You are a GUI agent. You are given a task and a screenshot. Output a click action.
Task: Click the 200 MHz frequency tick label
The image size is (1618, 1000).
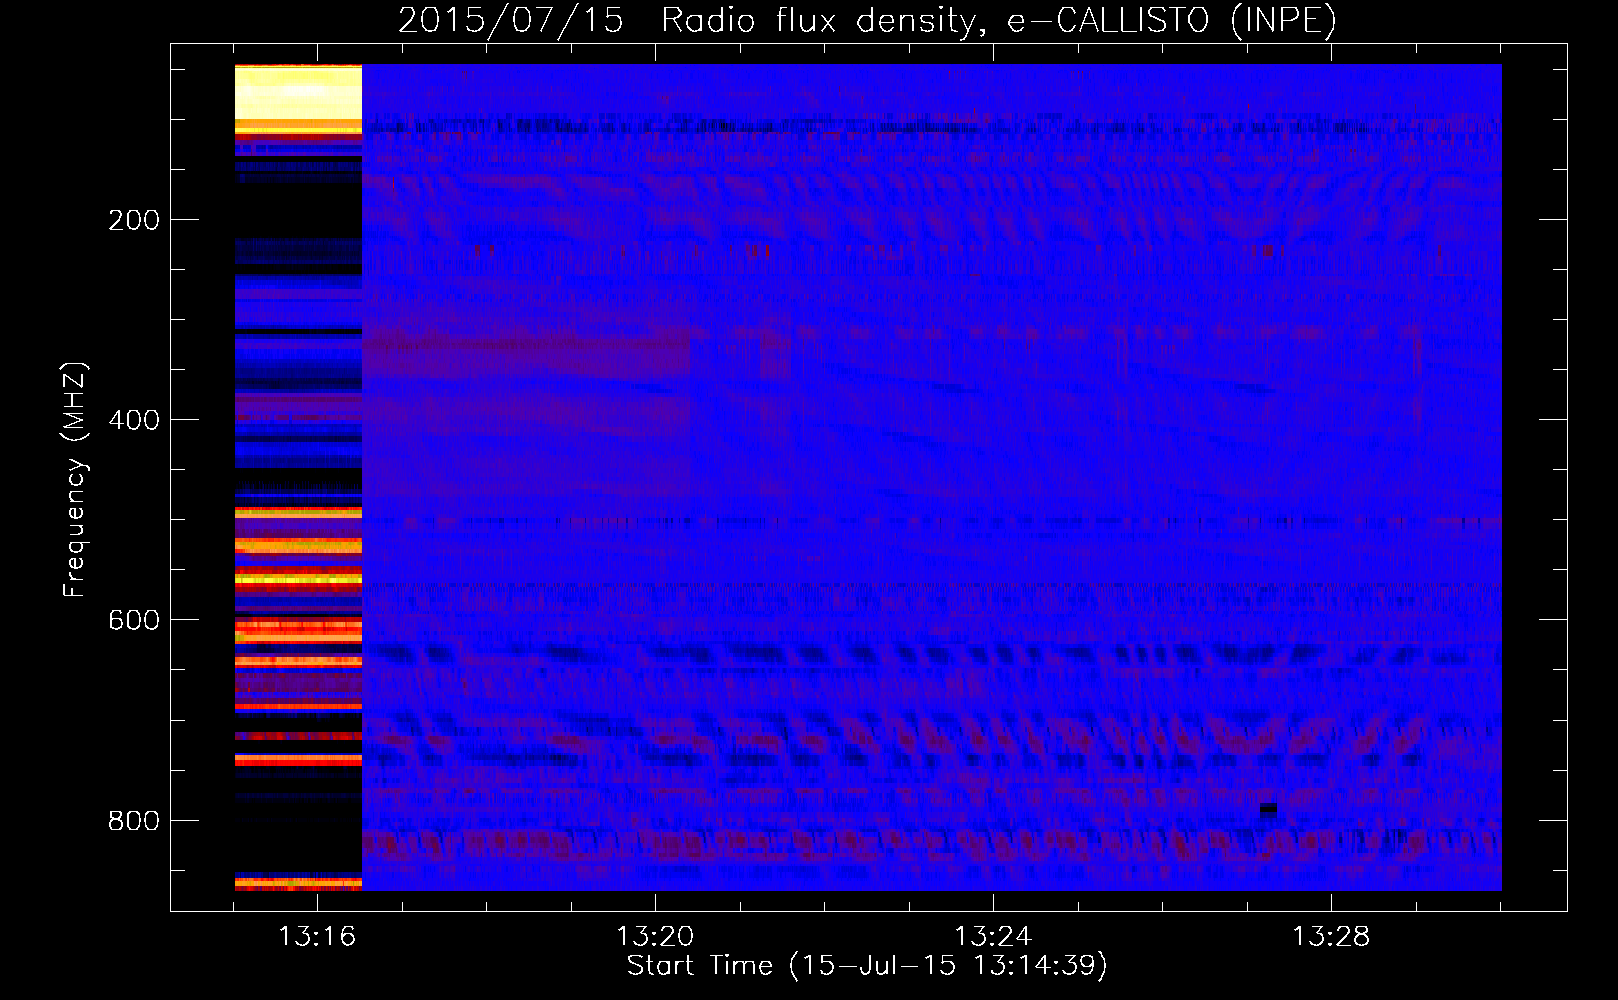[x=134, y=220]
